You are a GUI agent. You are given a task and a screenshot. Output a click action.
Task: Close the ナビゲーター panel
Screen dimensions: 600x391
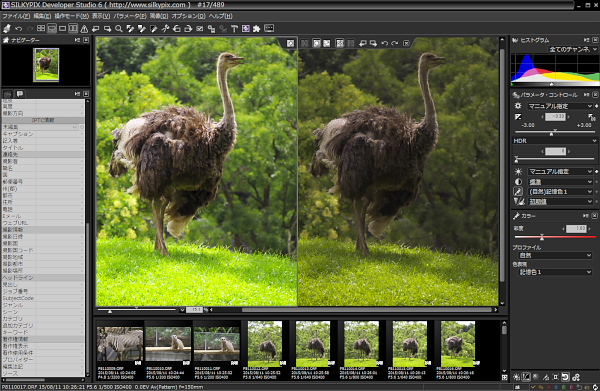point(86,40)
